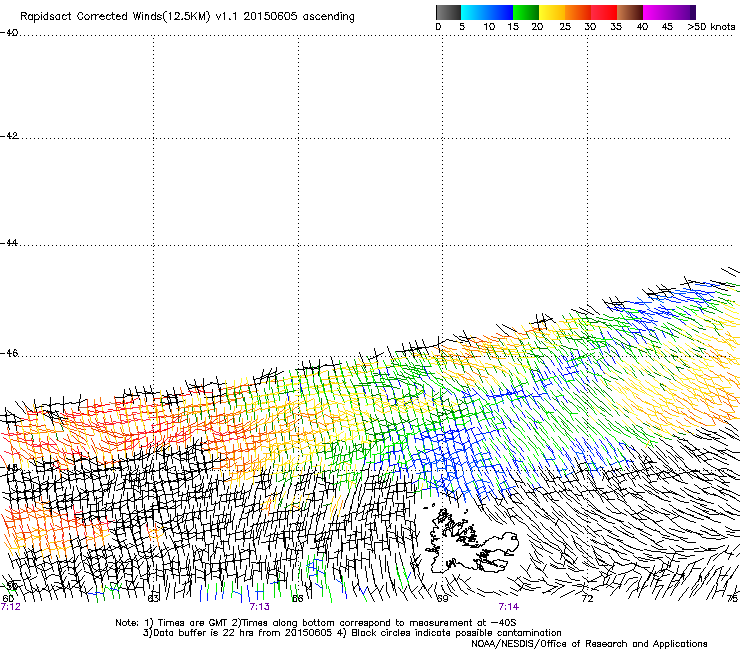Viewport: 740px width, 650px height.
Task: Click the legend scale label '30'
Action: (x=590, y=27)
